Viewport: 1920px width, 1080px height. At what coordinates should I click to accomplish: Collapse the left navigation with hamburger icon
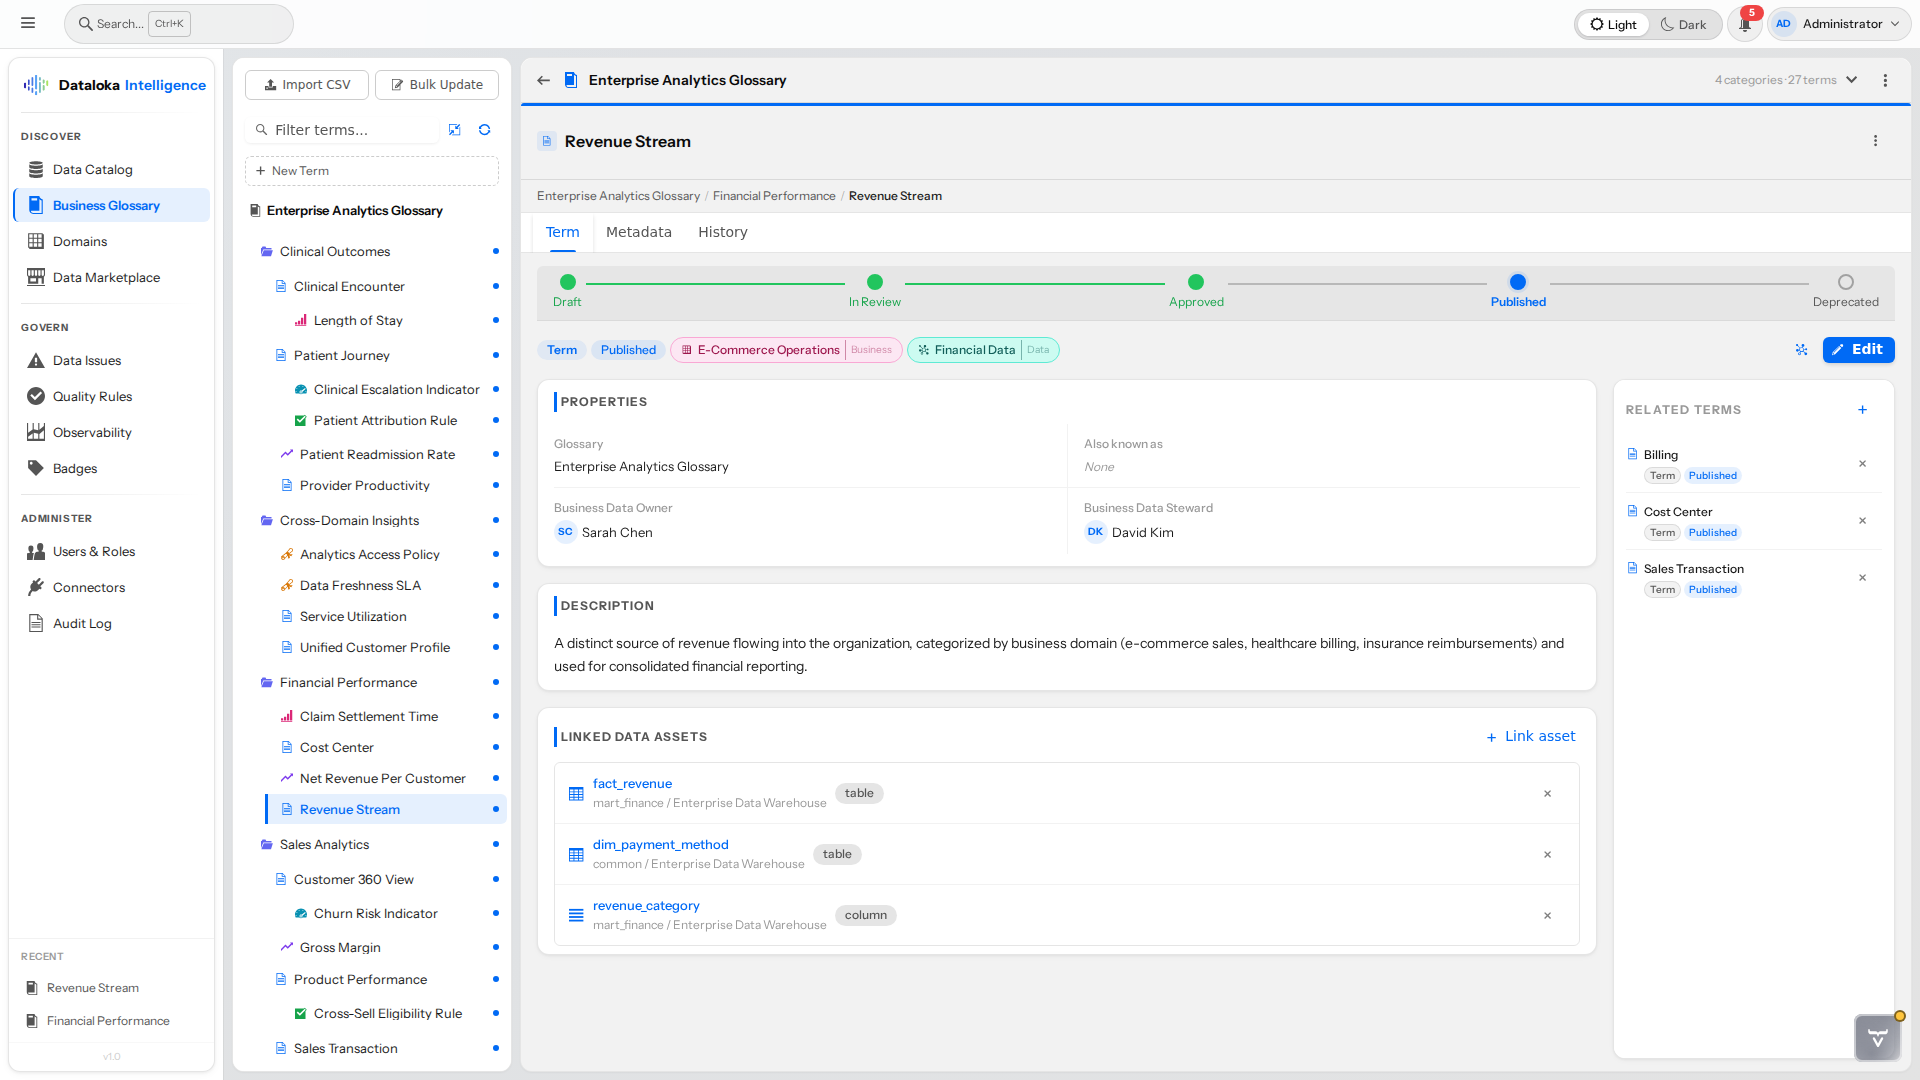click(28, 22)
